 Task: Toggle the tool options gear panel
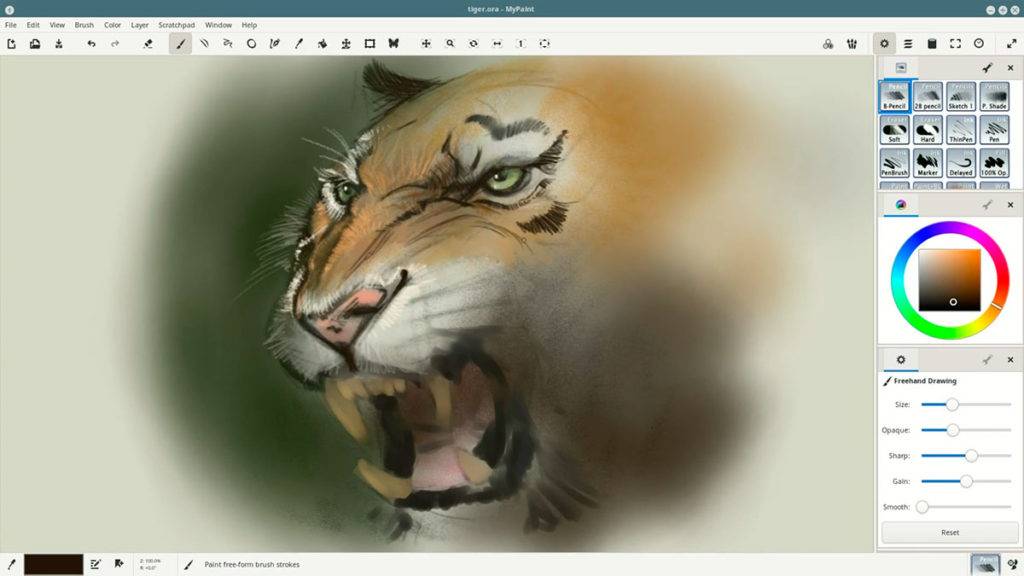point(884,44)
